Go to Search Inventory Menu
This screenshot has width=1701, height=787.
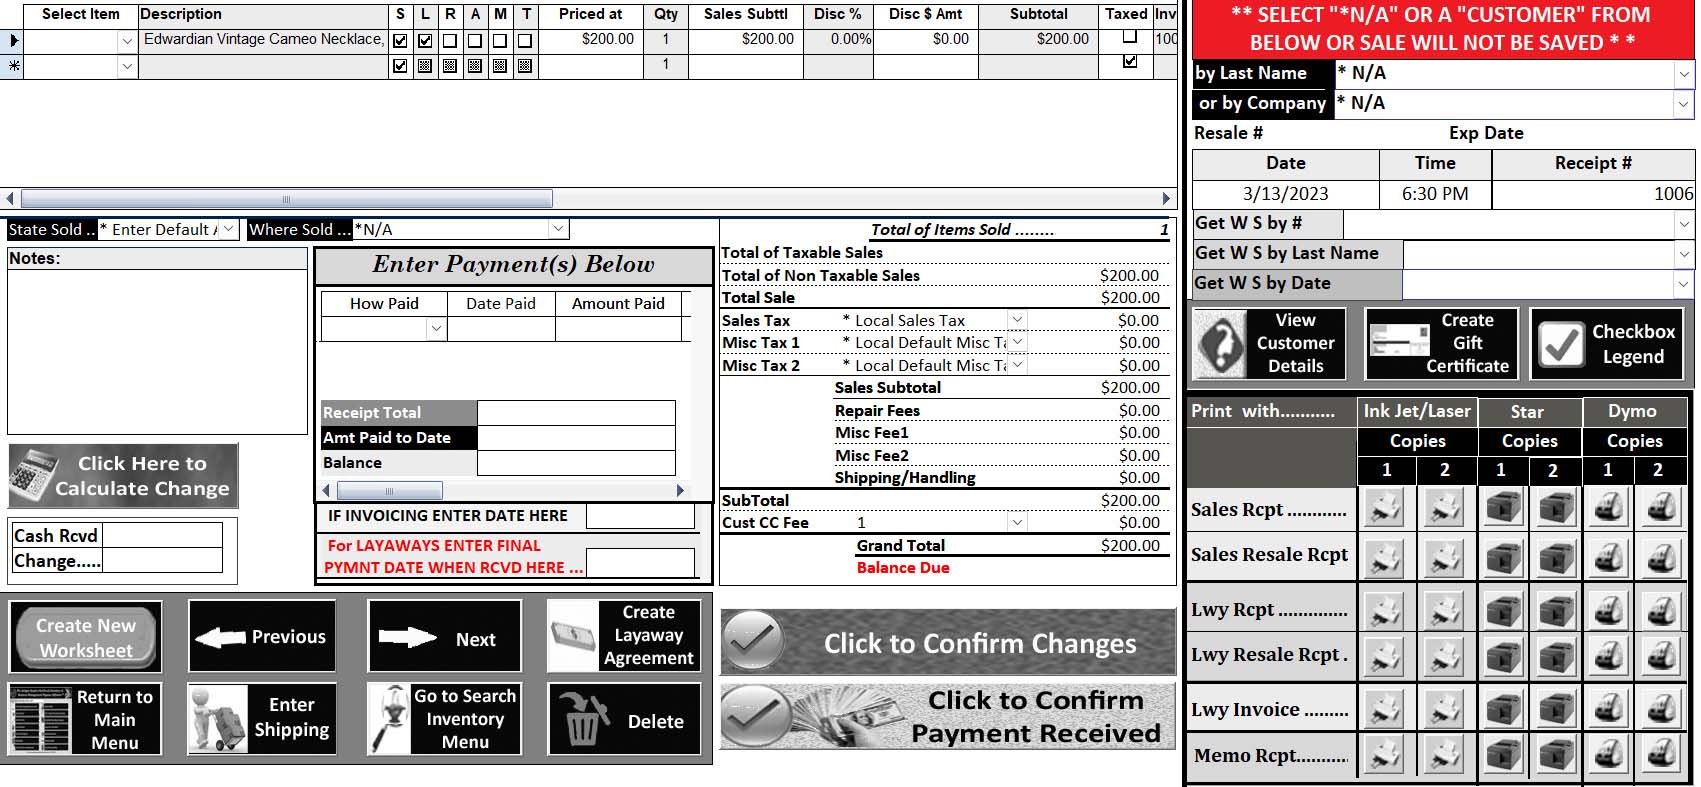(445, 718)
